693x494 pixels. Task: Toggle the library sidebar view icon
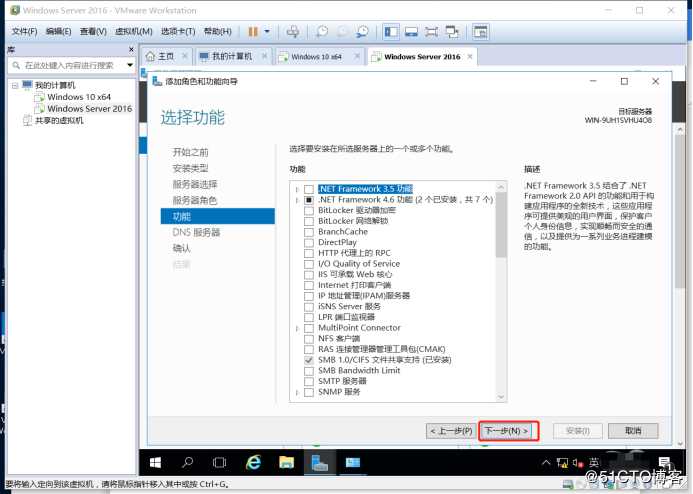click(391, 32)
